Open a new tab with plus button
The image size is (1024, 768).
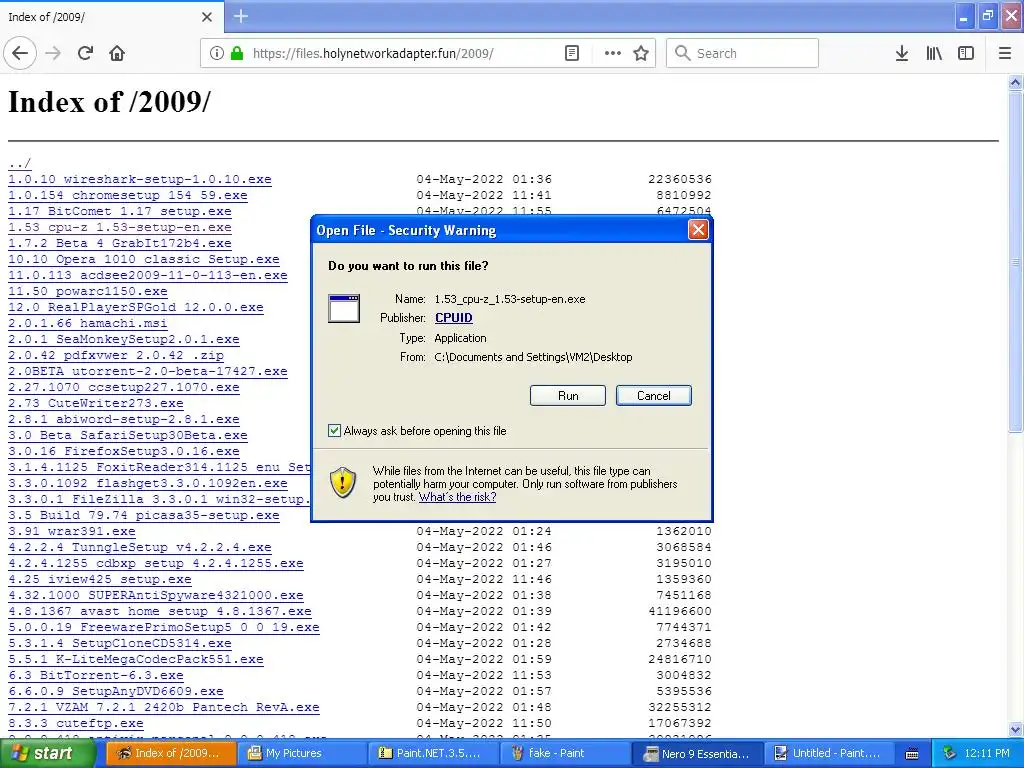[240, 16]
